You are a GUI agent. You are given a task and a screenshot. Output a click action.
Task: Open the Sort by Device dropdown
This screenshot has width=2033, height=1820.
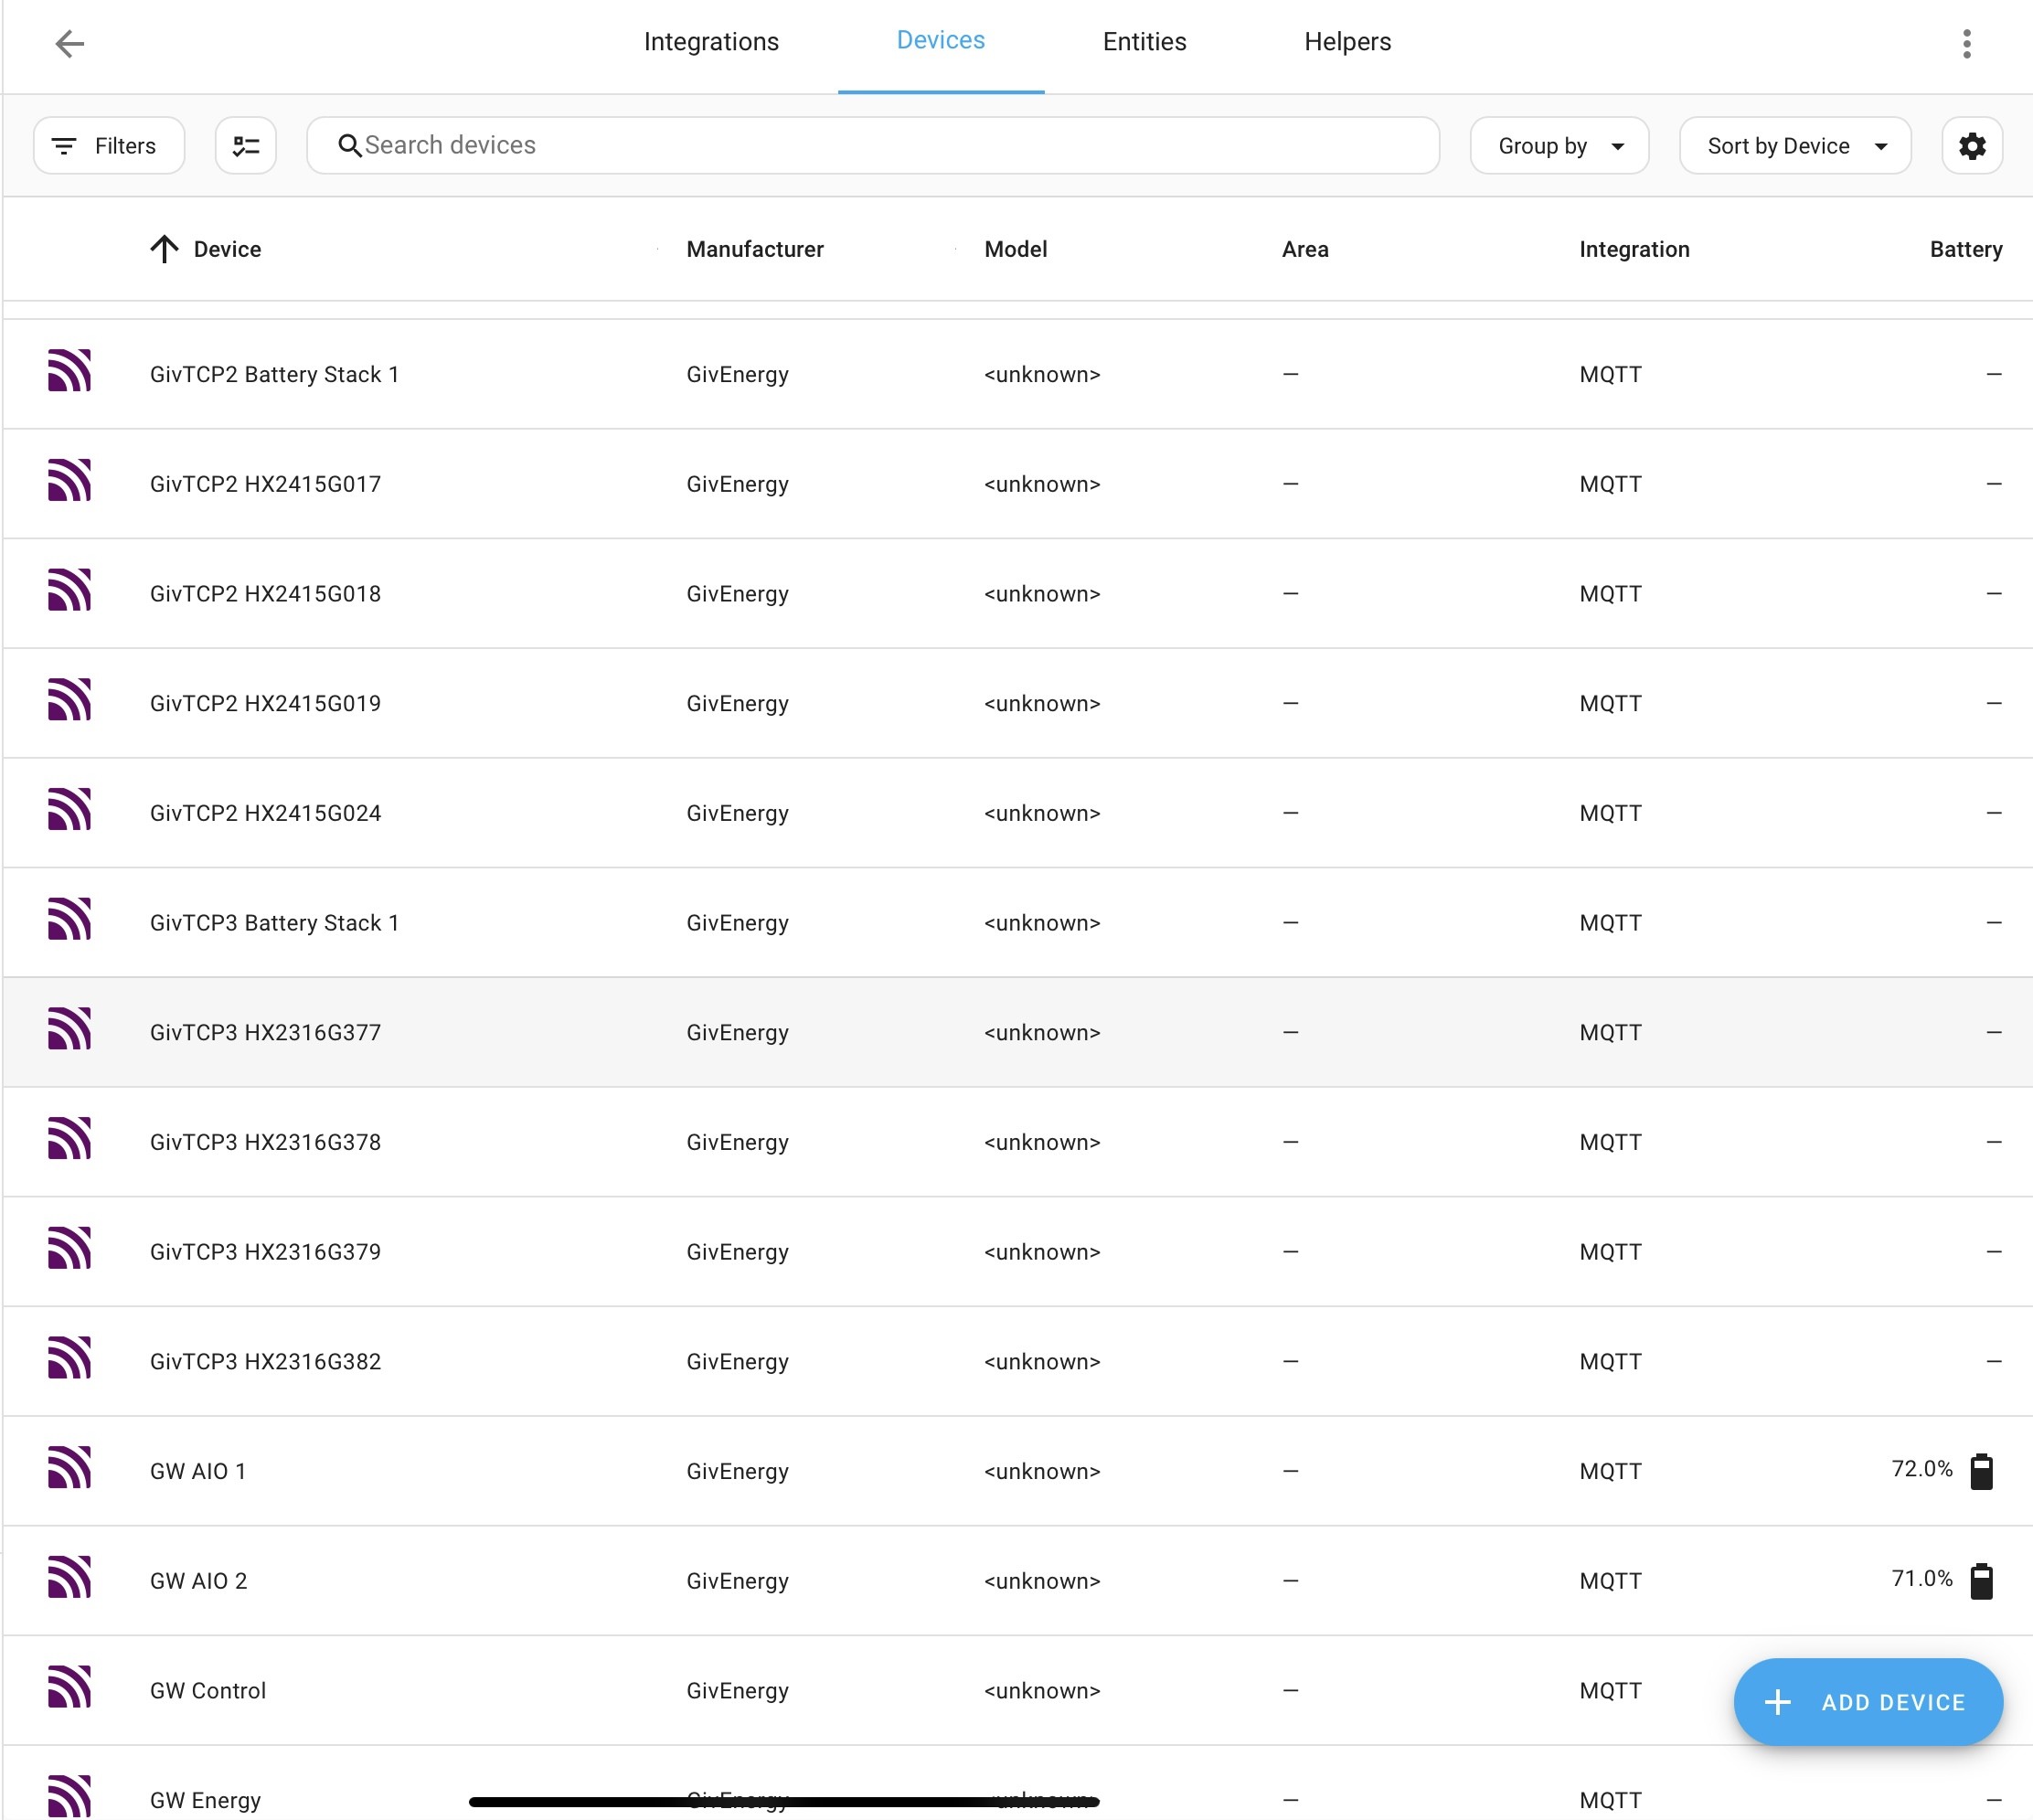1795,146
